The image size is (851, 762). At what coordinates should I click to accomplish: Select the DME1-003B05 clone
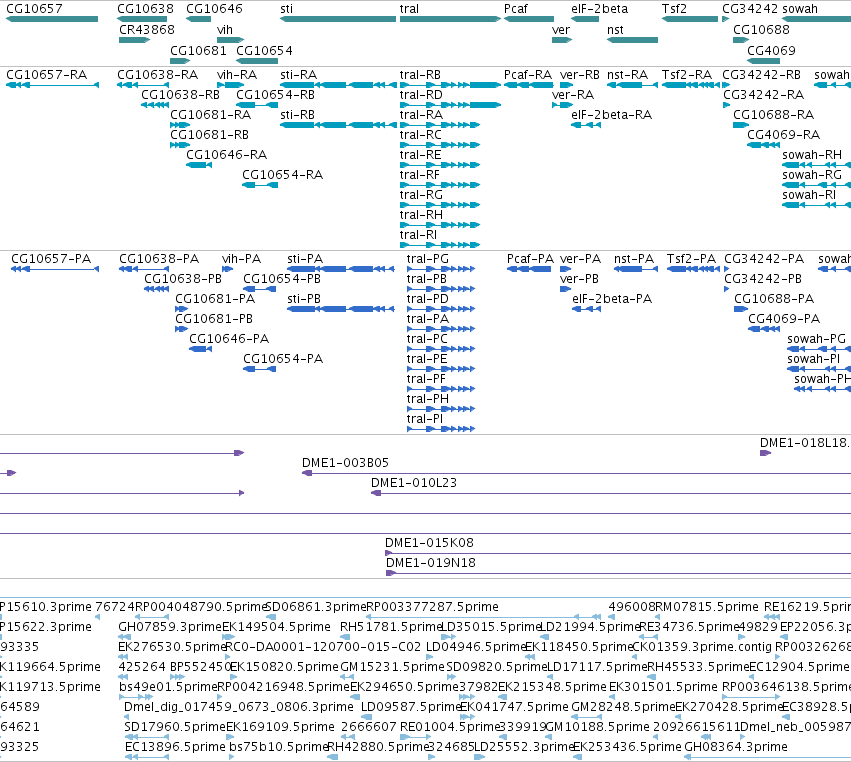(x=576, y=473)
